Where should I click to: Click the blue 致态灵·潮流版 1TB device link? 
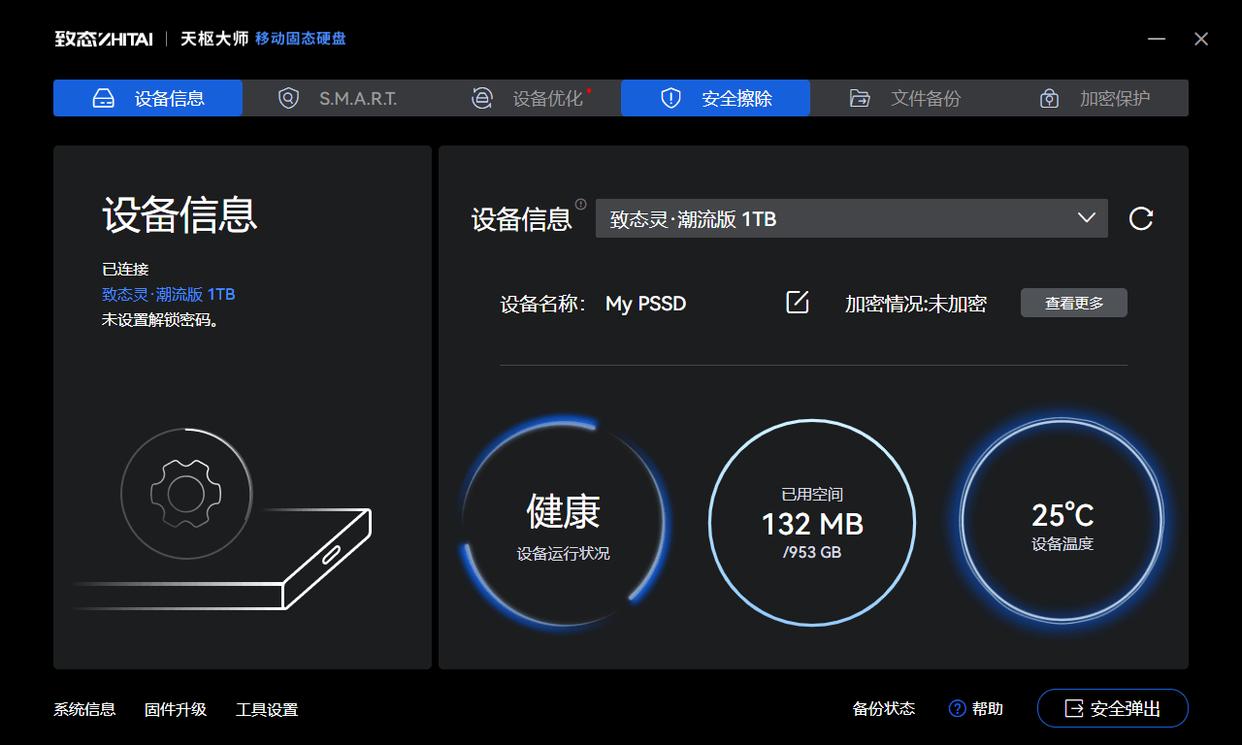coord(169,294)
